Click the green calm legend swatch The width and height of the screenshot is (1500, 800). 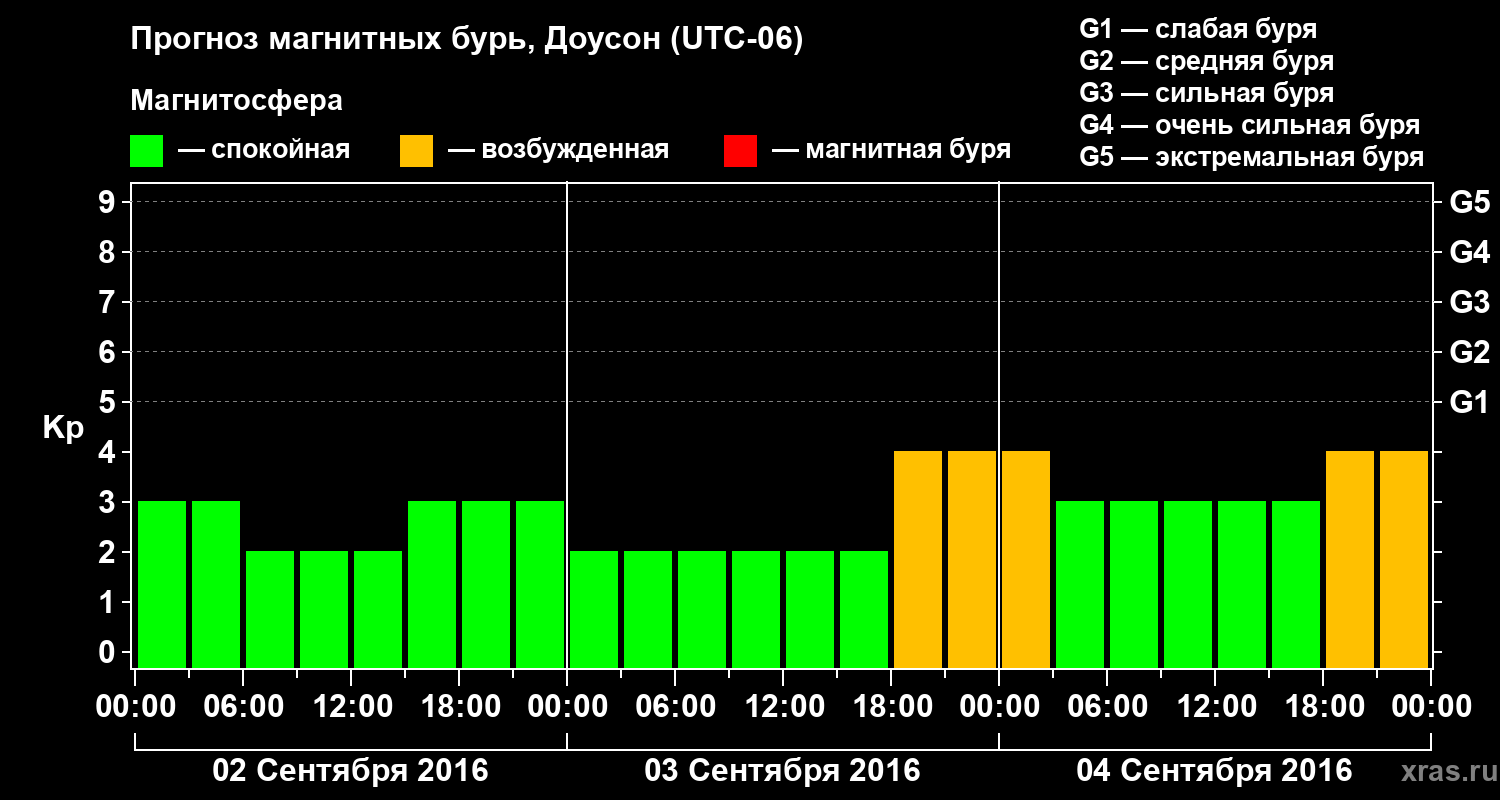click(146, 151)
